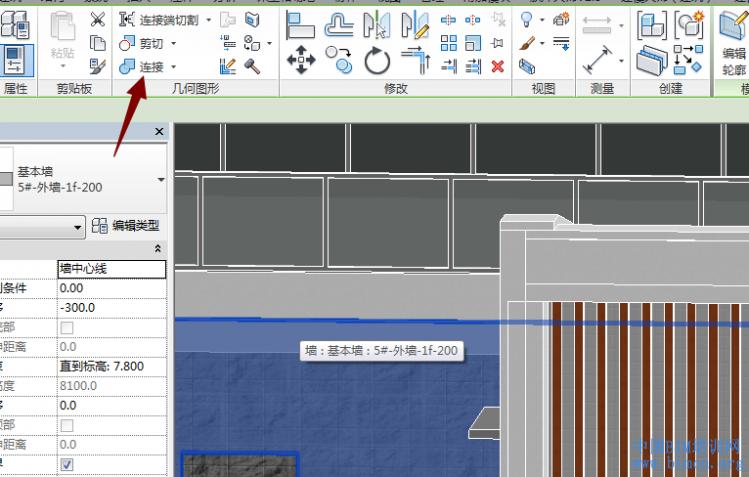Open the 连接 (Join) dropdown arrow

(174, 66)
